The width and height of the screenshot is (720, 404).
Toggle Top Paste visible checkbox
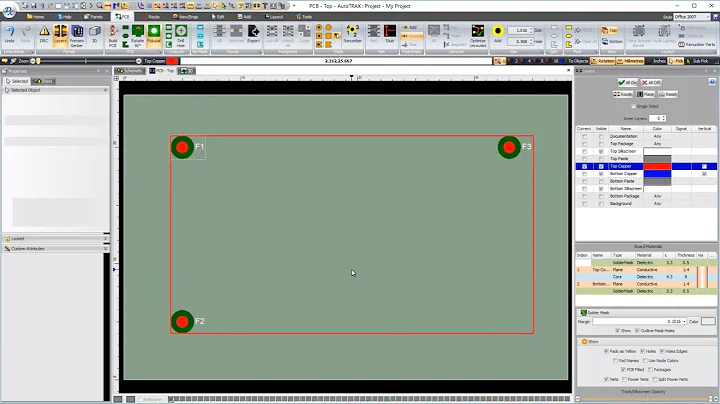point(601,159)
